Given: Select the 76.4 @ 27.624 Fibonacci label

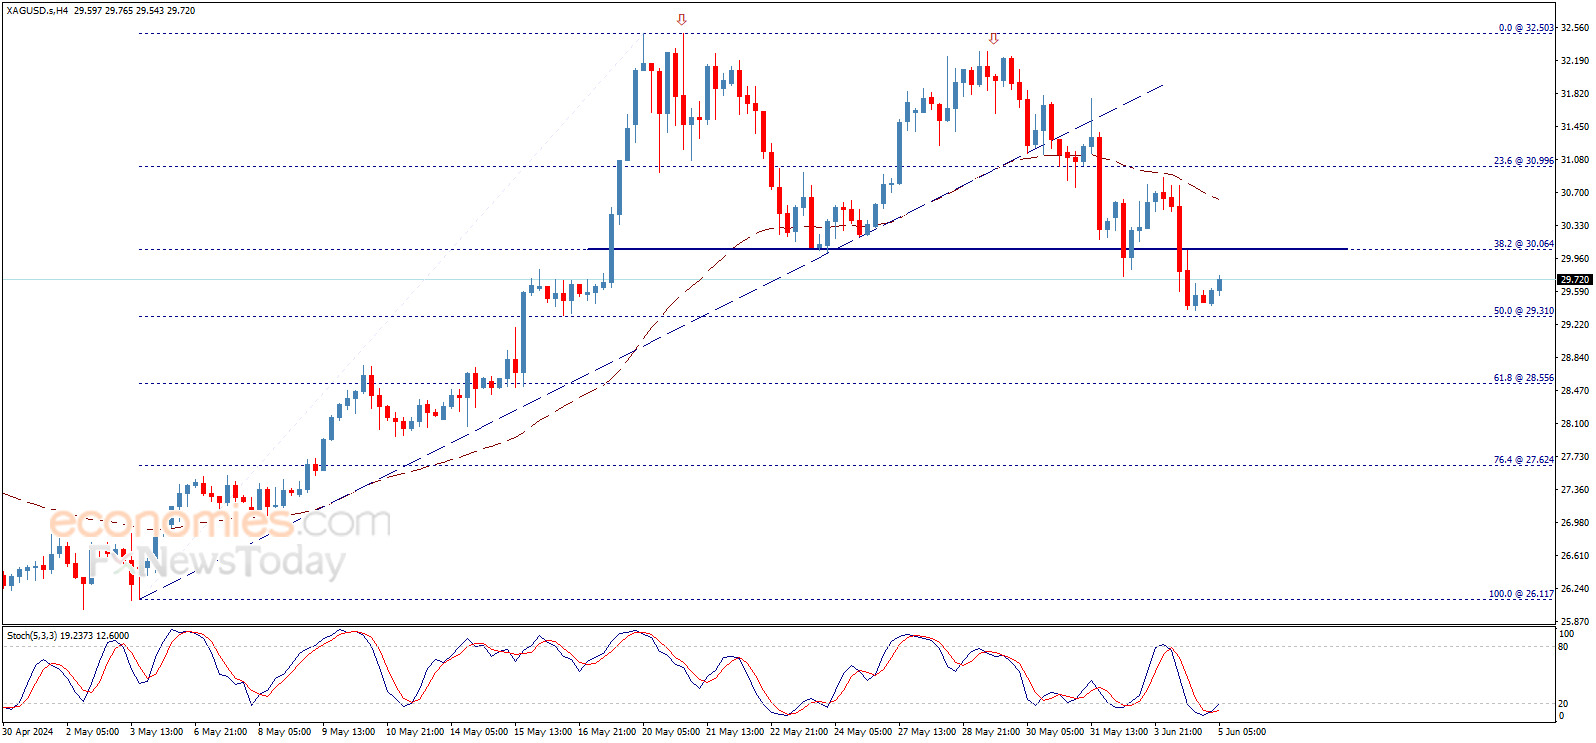Looking at the screenshot, I should point(1524,460).
